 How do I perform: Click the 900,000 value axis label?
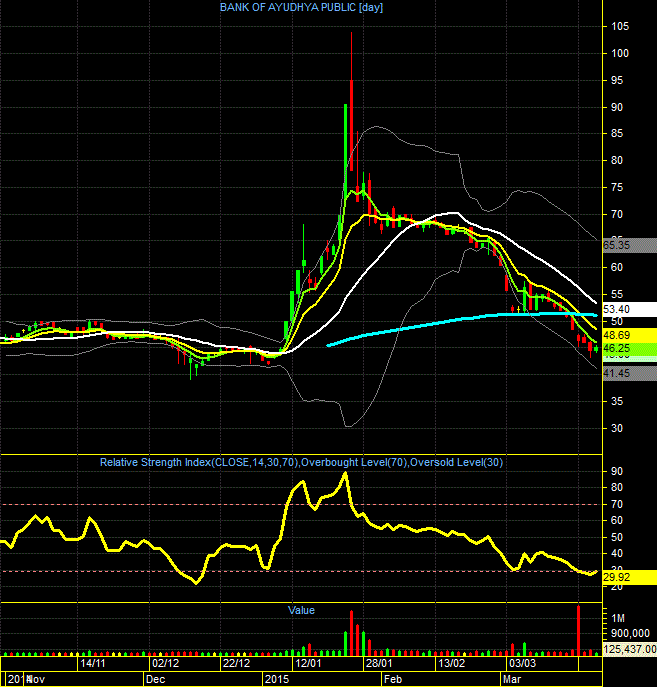click(x=630, y=633)
